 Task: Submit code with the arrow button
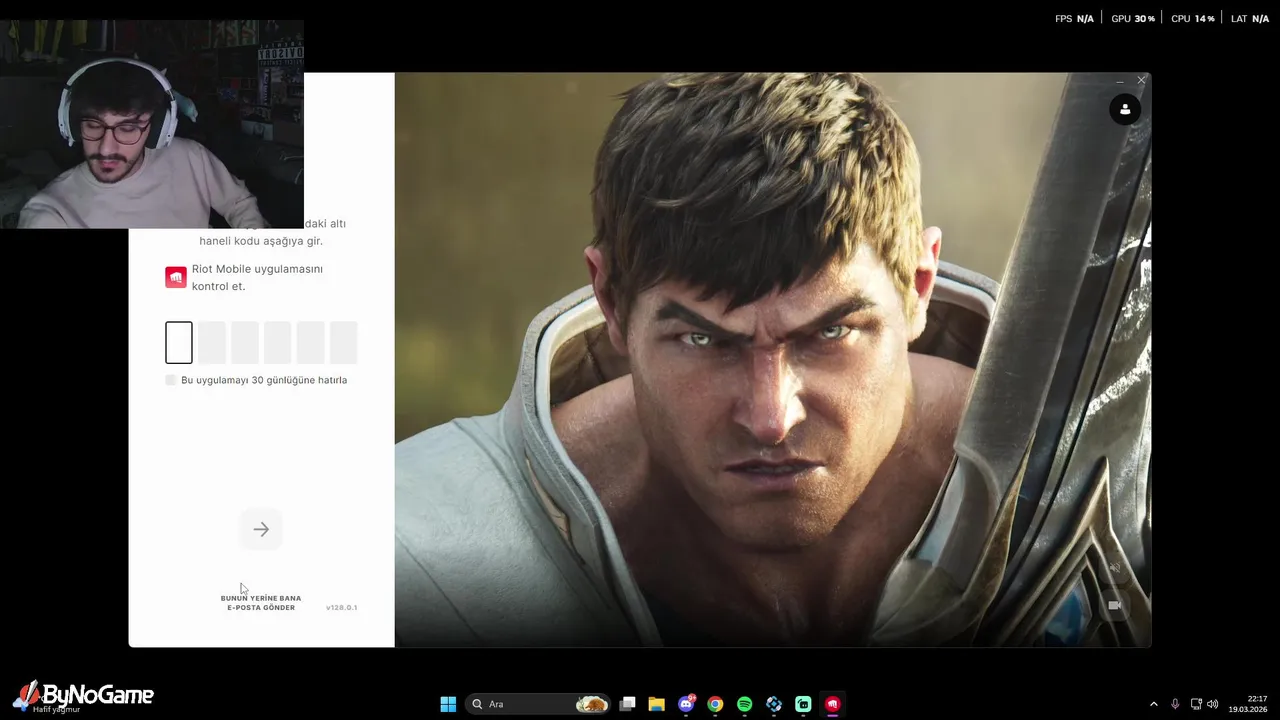click(x=261, y=529)
